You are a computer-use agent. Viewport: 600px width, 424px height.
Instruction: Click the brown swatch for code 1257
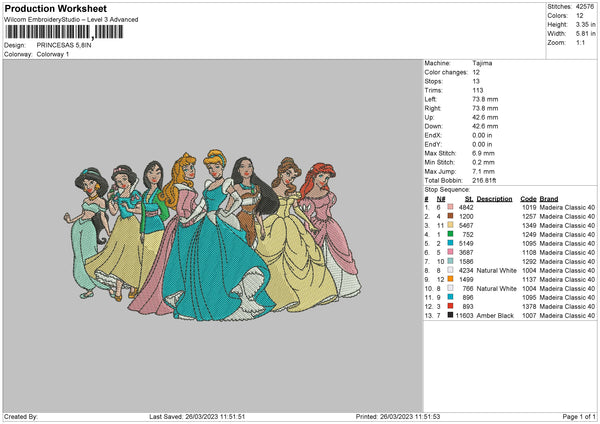pyautogui.click(x=450, y=216)
